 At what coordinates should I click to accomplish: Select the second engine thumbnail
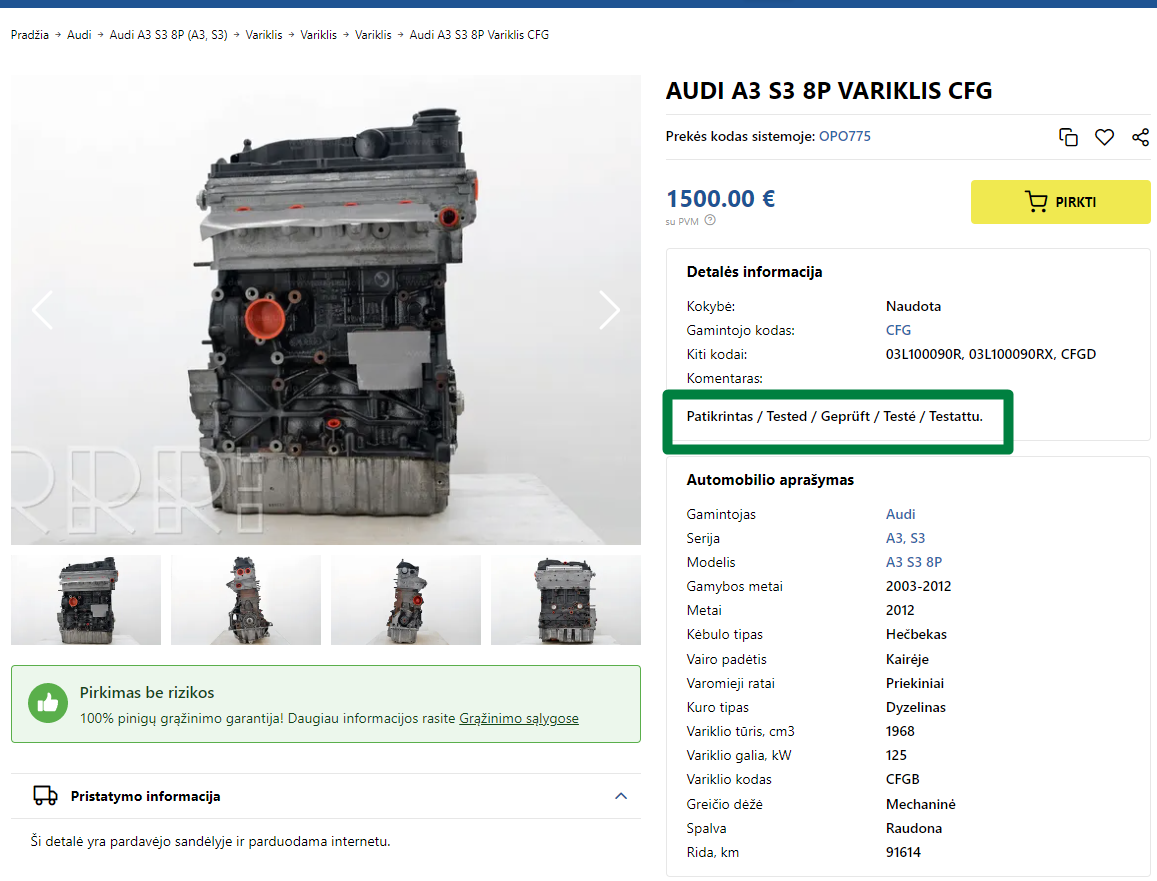pyautogui.click(x=246, y=600)
